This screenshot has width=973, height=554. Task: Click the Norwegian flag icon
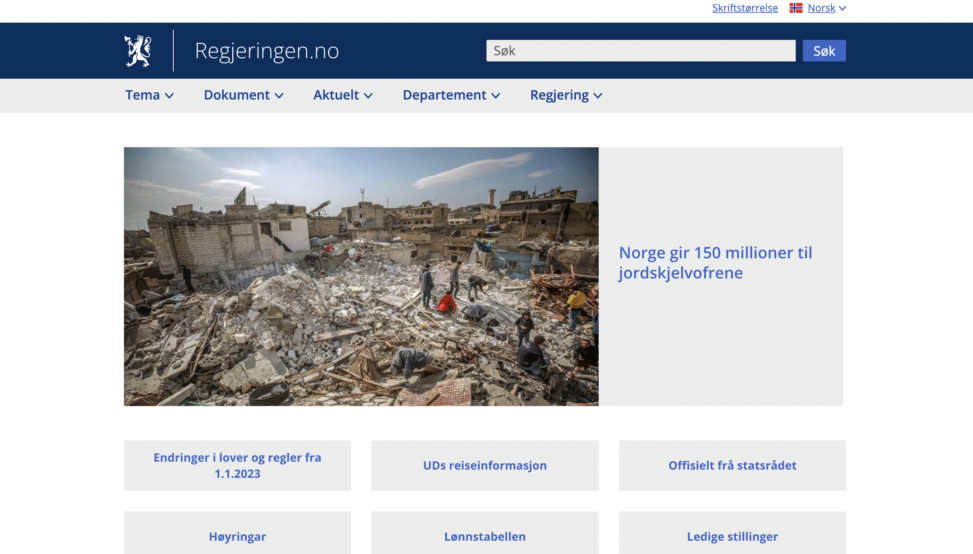point(796,8)
